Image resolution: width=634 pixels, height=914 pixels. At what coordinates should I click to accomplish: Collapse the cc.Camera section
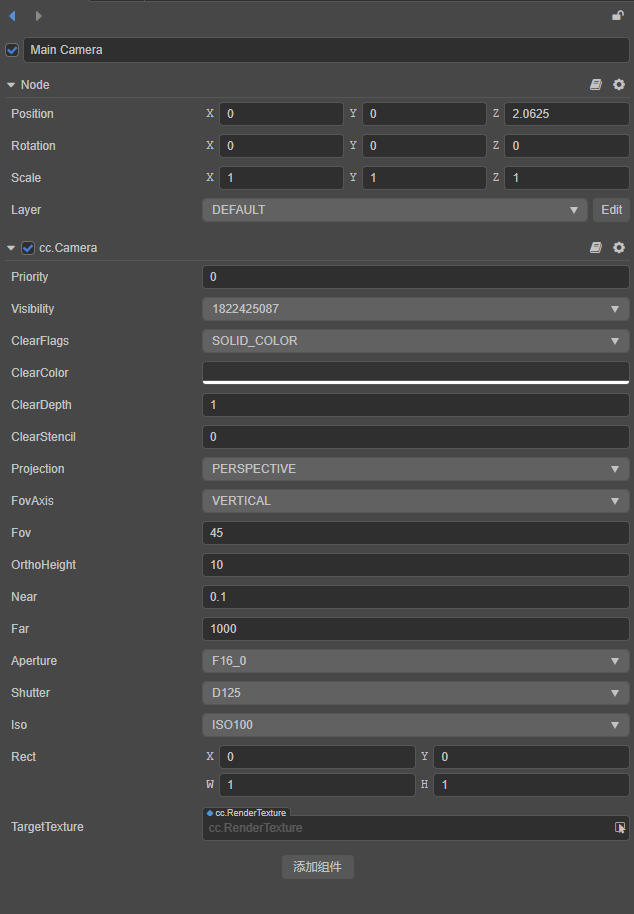pos(11,248)
